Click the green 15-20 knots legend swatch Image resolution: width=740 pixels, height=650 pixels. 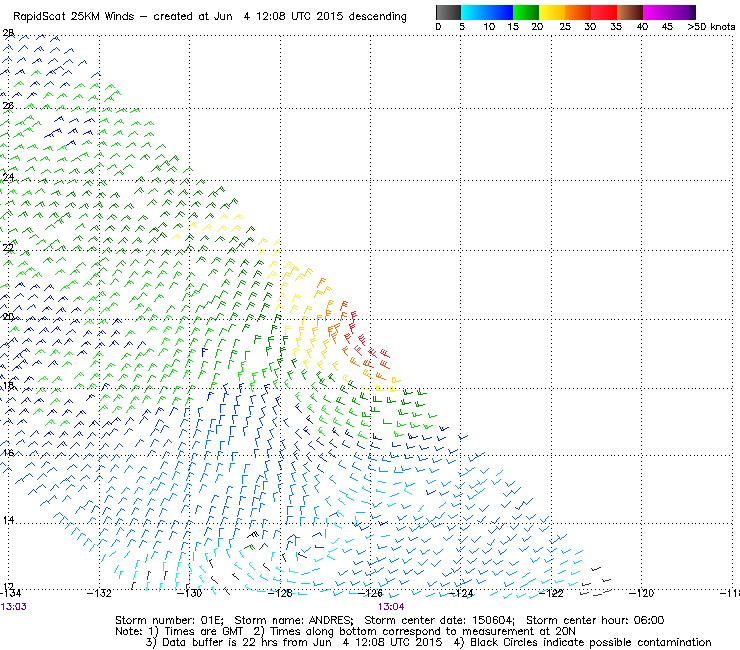tap(526, 12)
